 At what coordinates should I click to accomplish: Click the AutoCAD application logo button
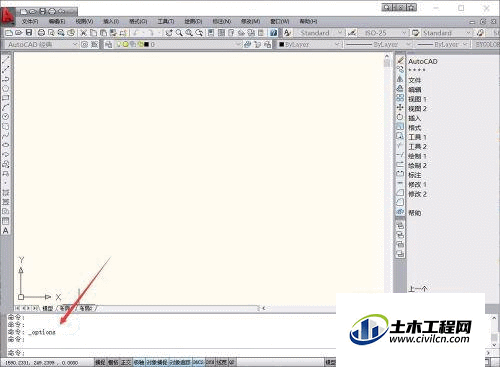7,16
